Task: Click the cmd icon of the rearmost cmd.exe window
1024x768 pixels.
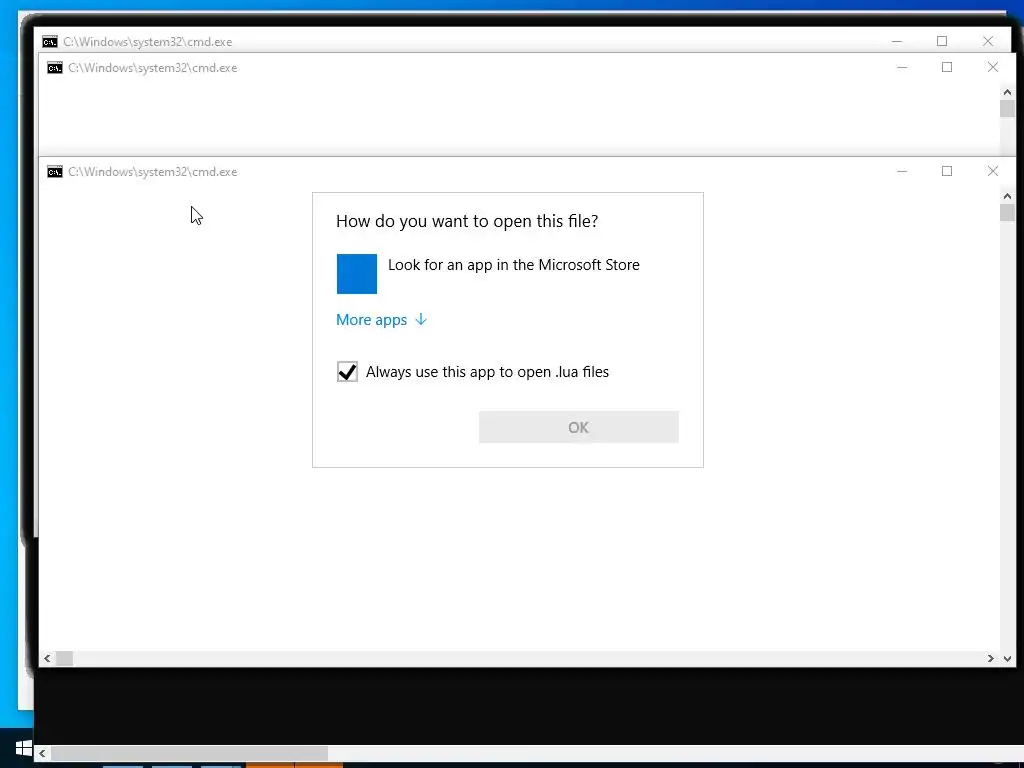Action: click(x=50, y=42)
